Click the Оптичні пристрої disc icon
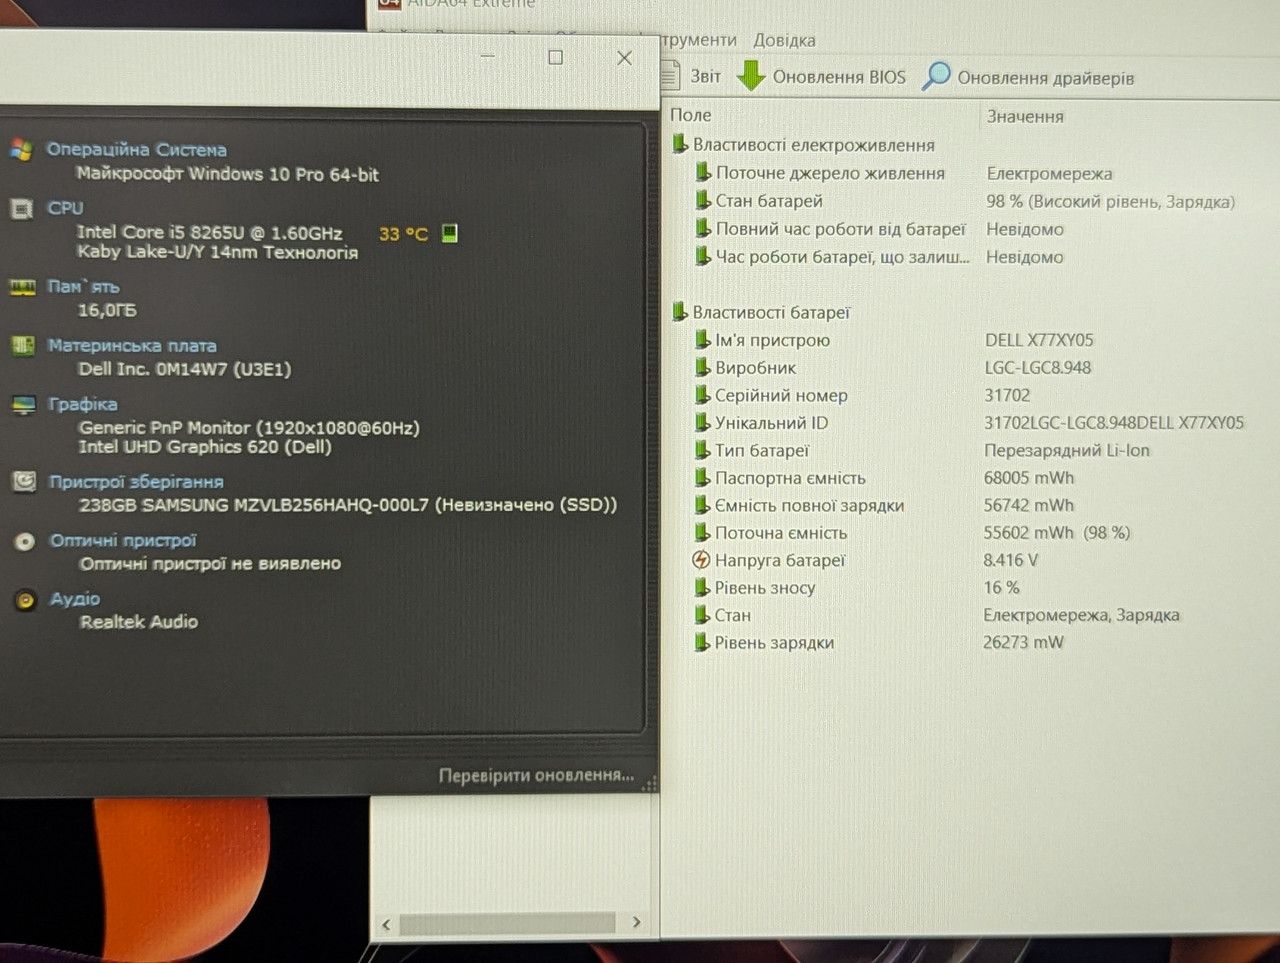Screen dimensions: 1280x963 pos(25,541)
